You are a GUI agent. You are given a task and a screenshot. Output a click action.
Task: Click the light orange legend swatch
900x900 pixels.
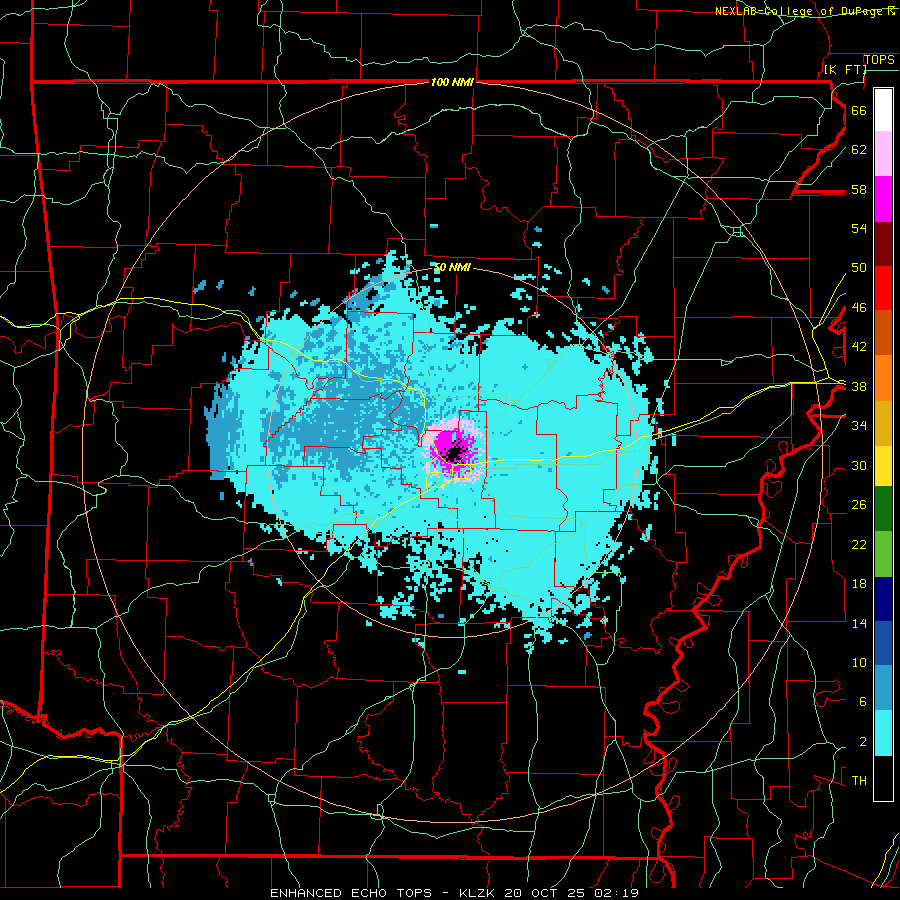coord(883,378)
